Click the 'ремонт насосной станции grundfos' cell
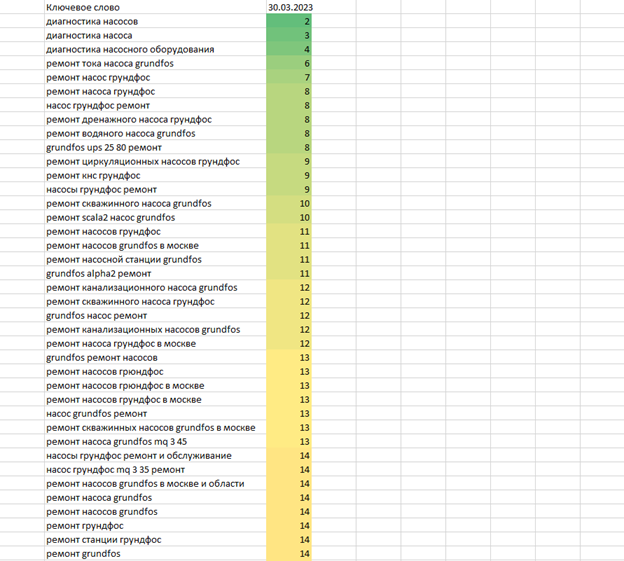The width and height of the screenshot is (624, 561). (155, 259)
